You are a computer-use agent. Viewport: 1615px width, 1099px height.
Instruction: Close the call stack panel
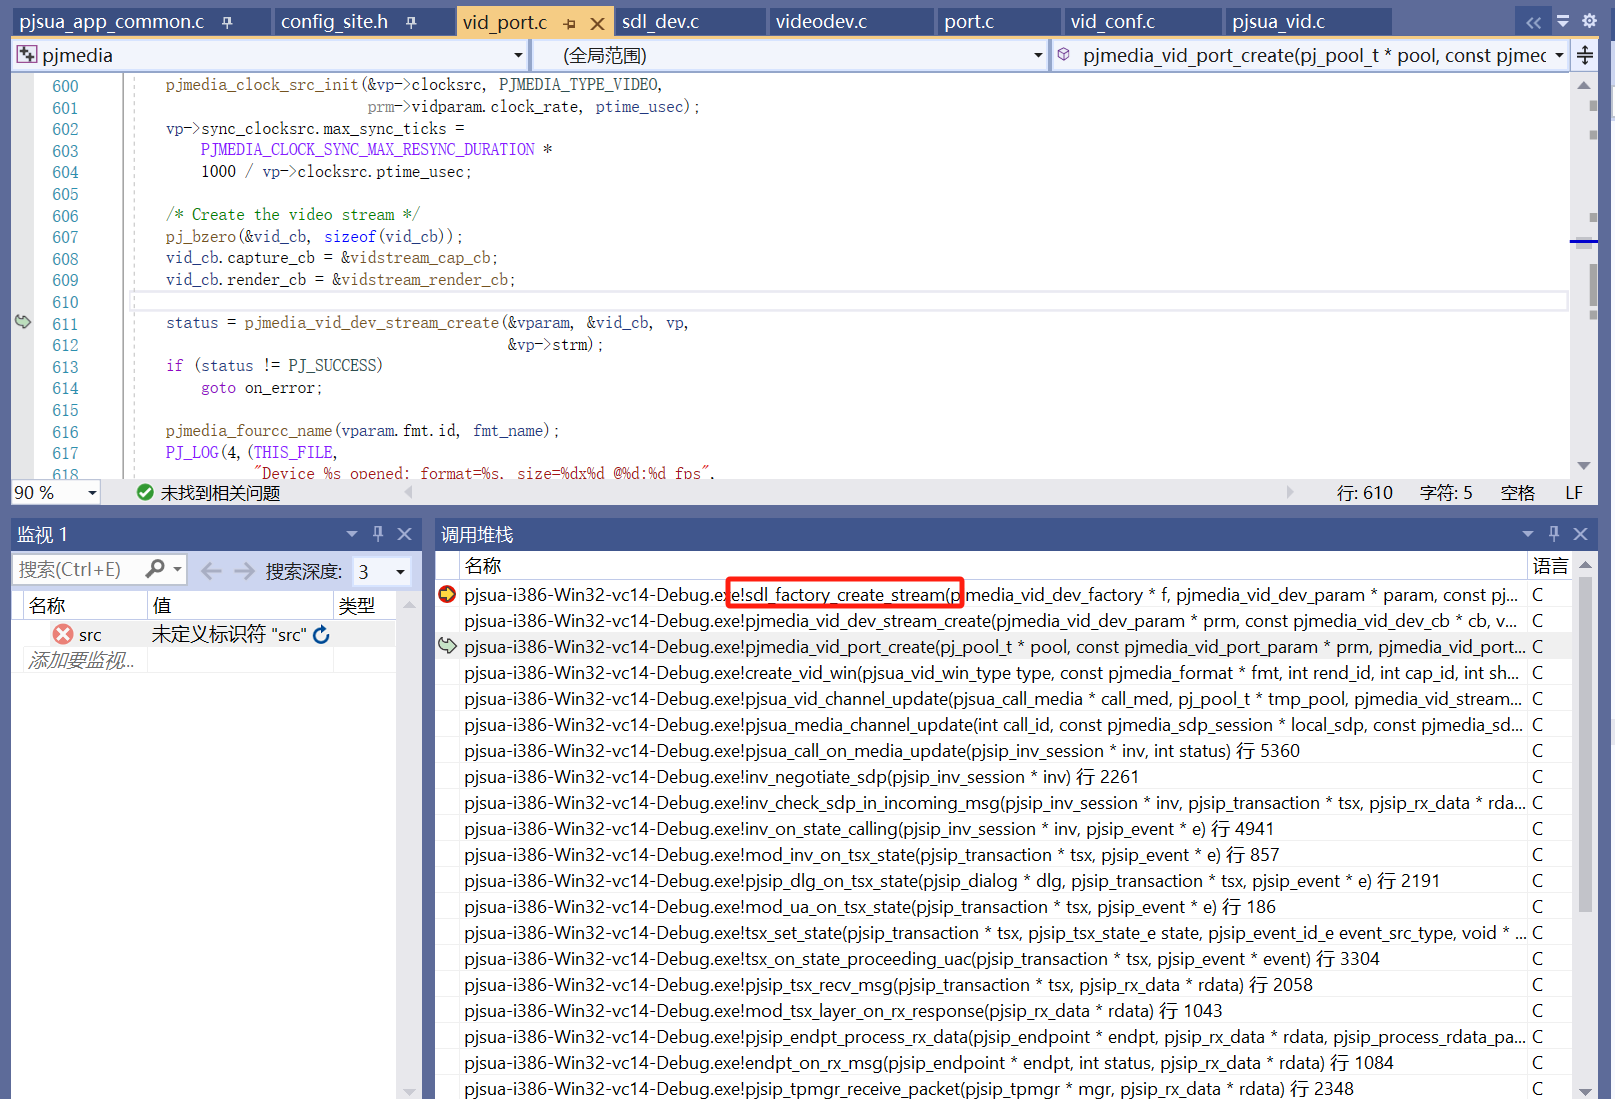tap(1581, 534)
